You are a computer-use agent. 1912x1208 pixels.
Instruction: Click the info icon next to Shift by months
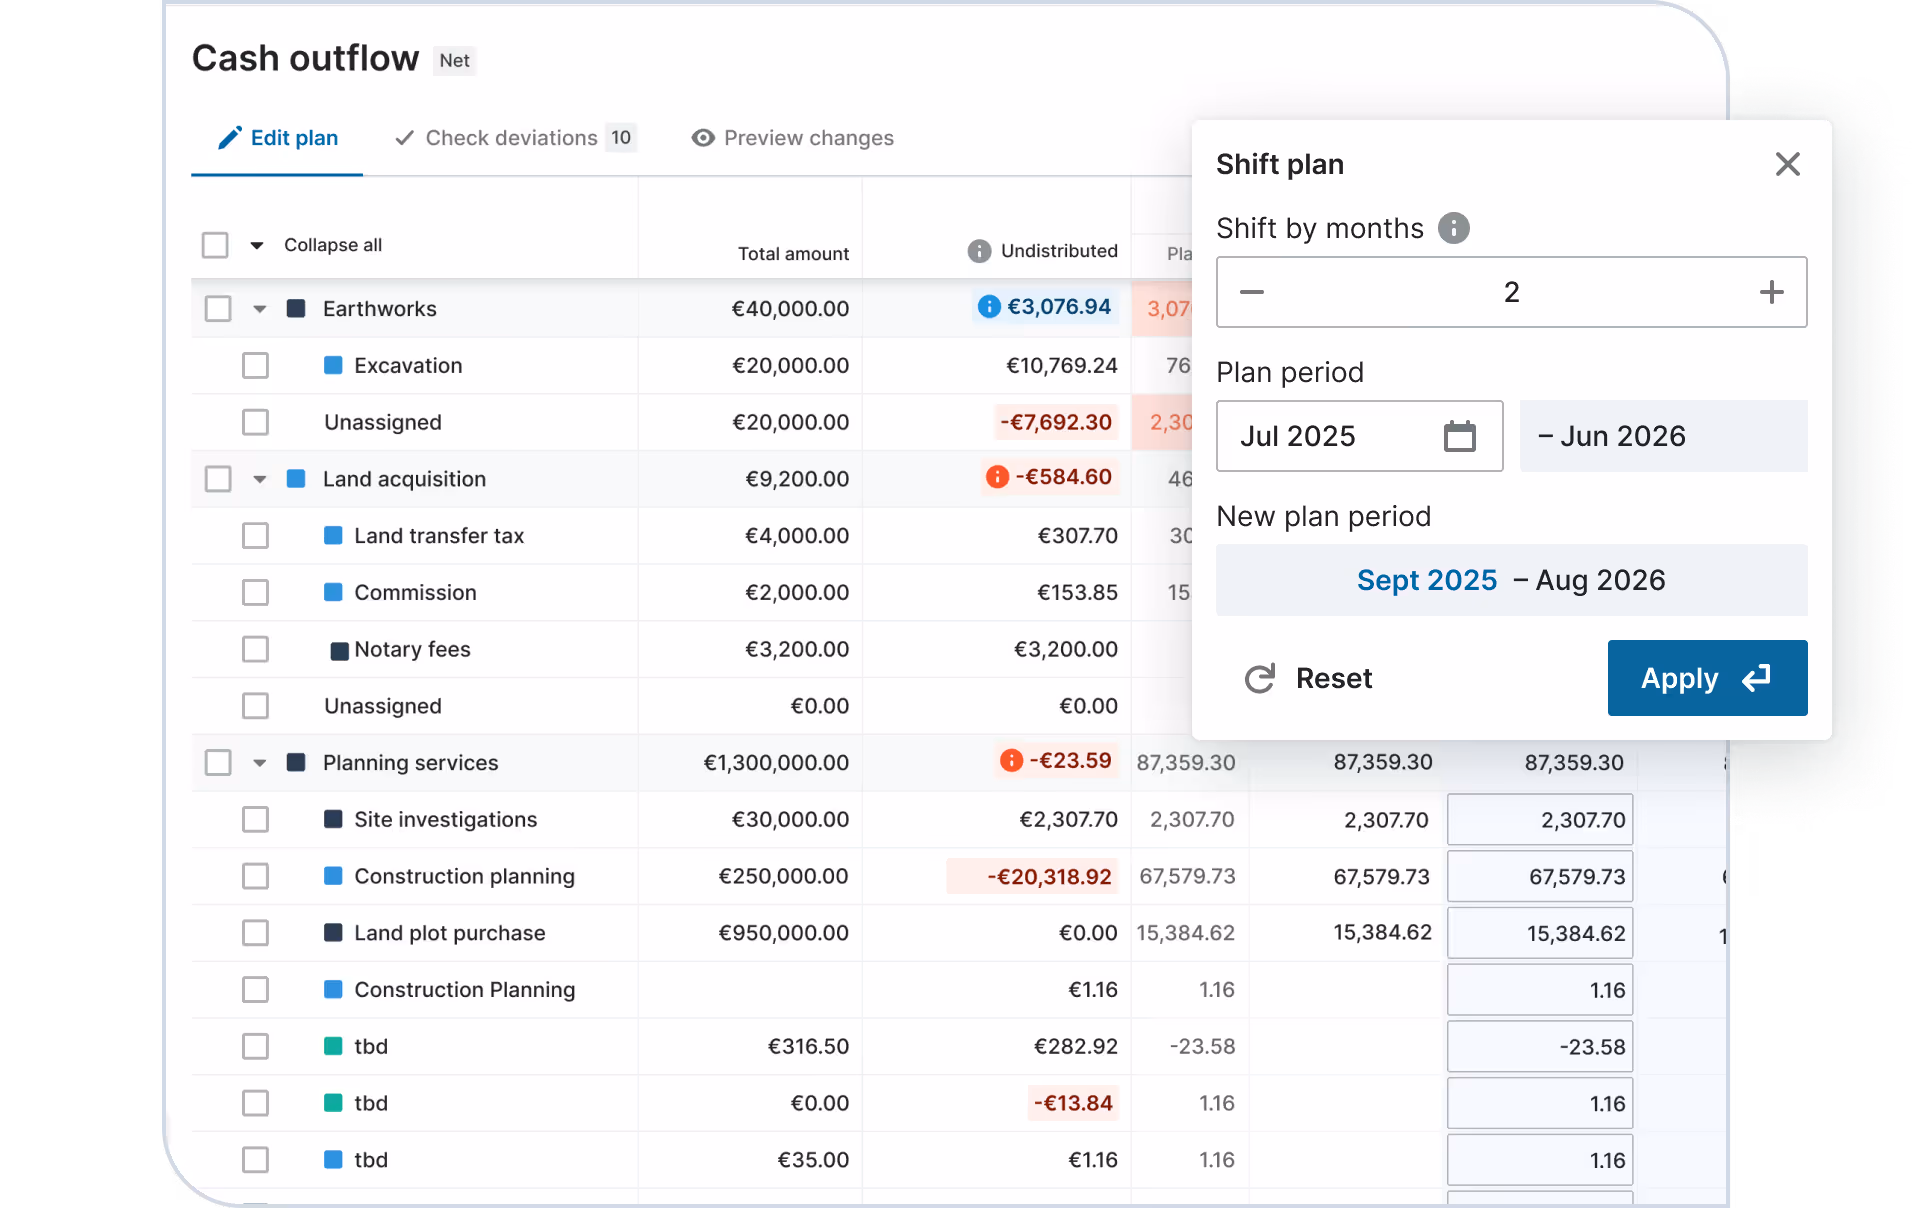pos(1454,228)
